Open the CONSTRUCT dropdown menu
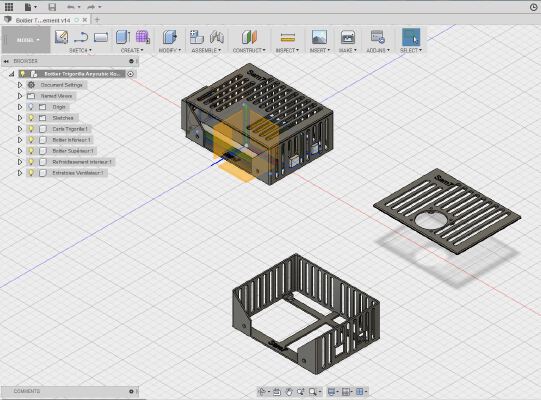The height and width of the screenshot is (400, 541). click(249, 50)
